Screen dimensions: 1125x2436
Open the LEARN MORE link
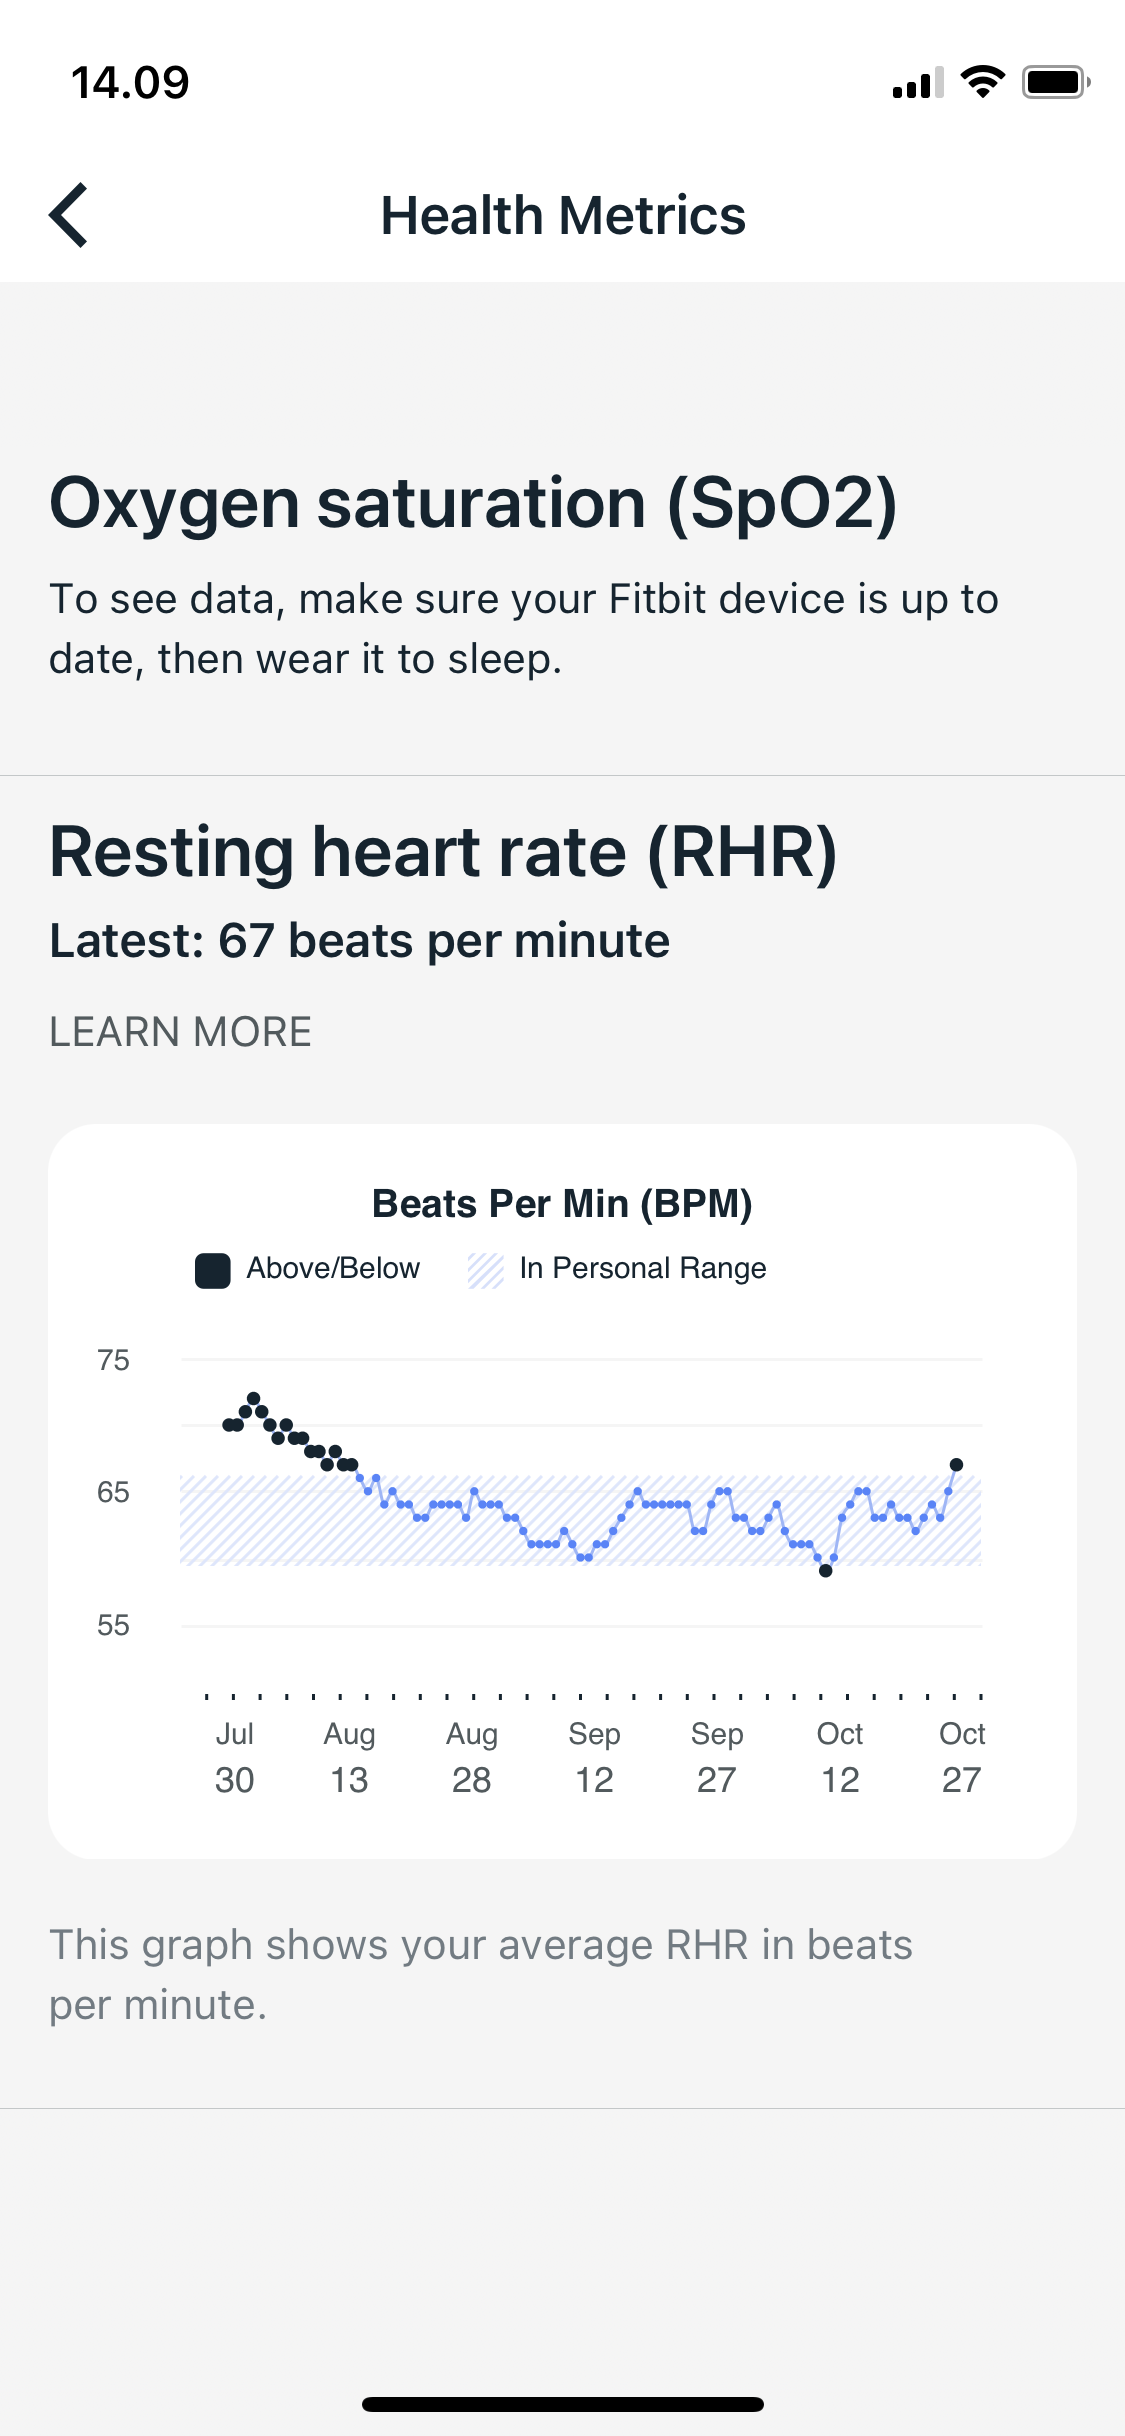(x=181, y=1032)
